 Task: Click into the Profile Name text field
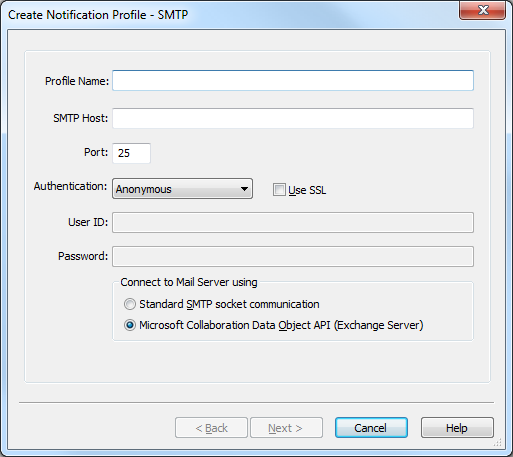click(x=293, y=80)
